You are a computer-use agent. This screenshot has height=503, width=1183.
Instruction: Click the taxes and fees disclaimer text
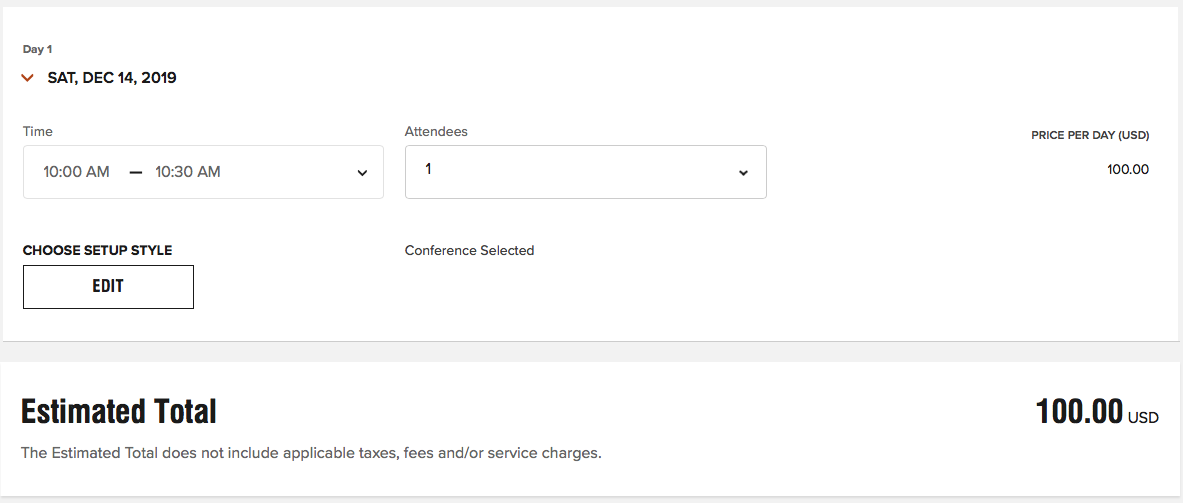(x=311, y=454)
